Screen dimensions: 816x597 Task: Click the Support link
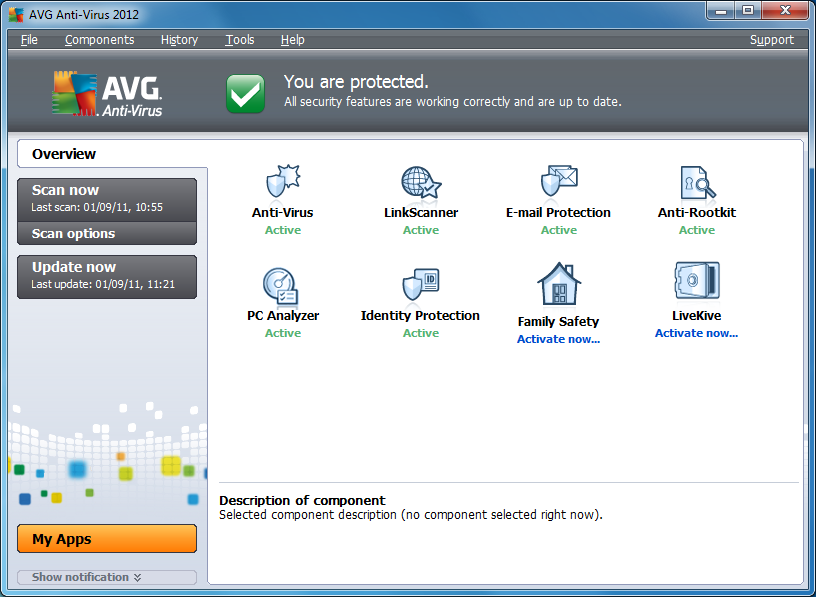771,40
